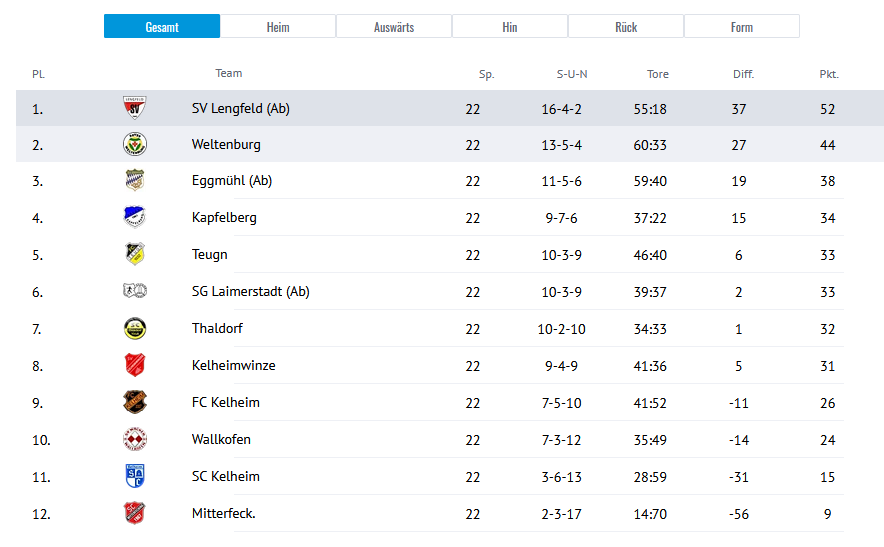Image resolution: width=884 pixels, height=547 pixels.
Task: Open the Wallkofen team link
Action: coord(221,439)
